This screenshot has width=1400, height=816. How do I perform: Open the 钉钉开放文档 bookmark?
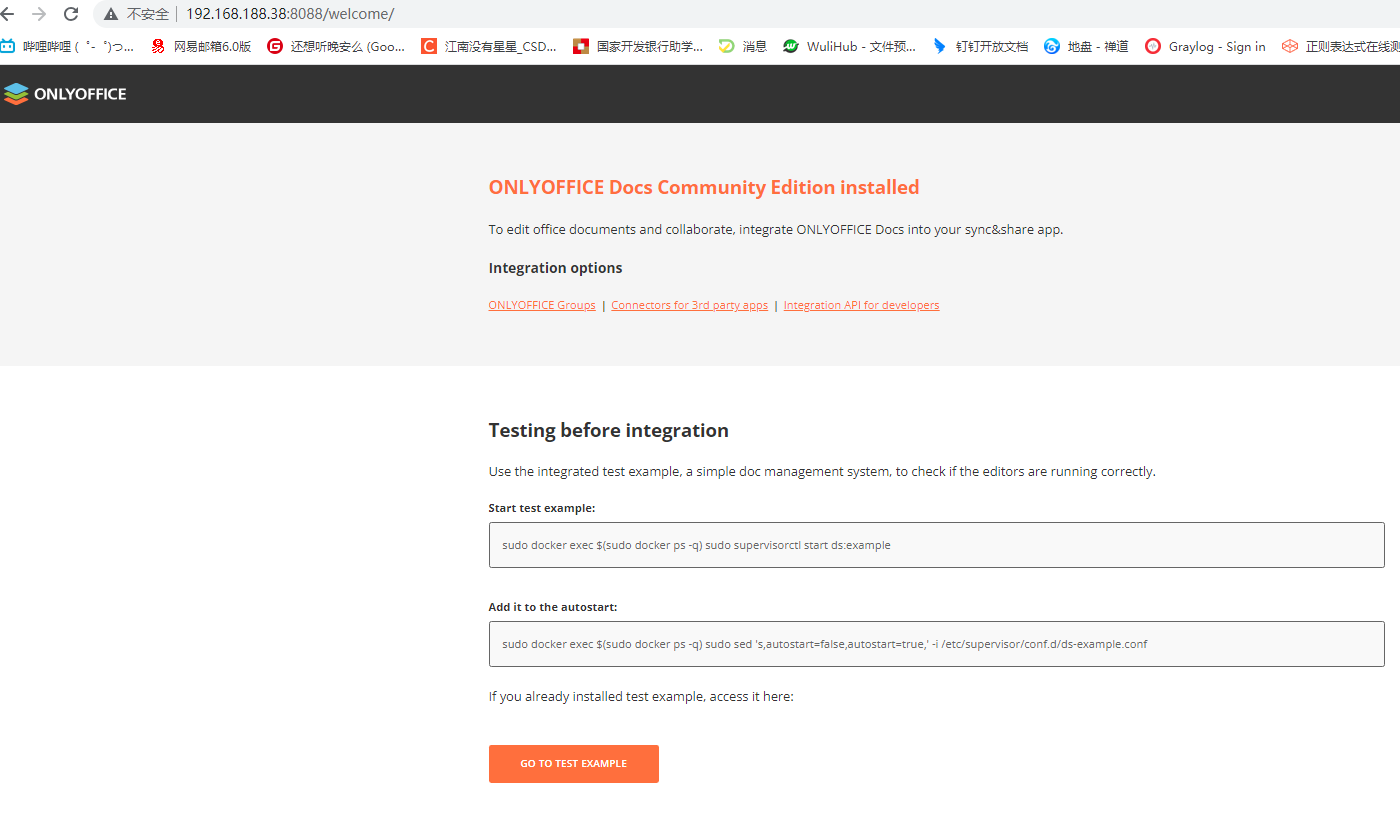[x=980, y=46]
